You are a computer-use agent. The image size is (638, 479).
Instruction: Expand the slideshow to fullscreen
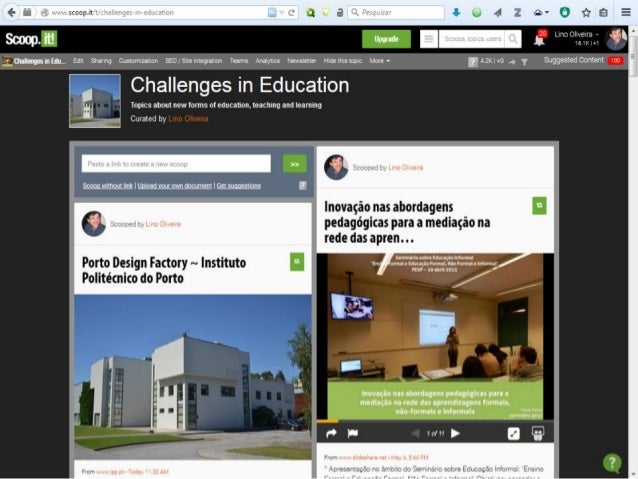513,433
